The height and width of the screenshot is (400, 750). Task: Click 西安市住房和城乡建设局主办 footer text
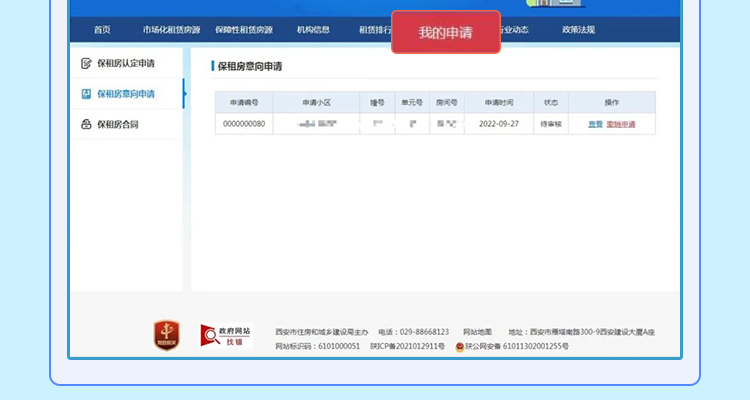click(x=321, y=332)
